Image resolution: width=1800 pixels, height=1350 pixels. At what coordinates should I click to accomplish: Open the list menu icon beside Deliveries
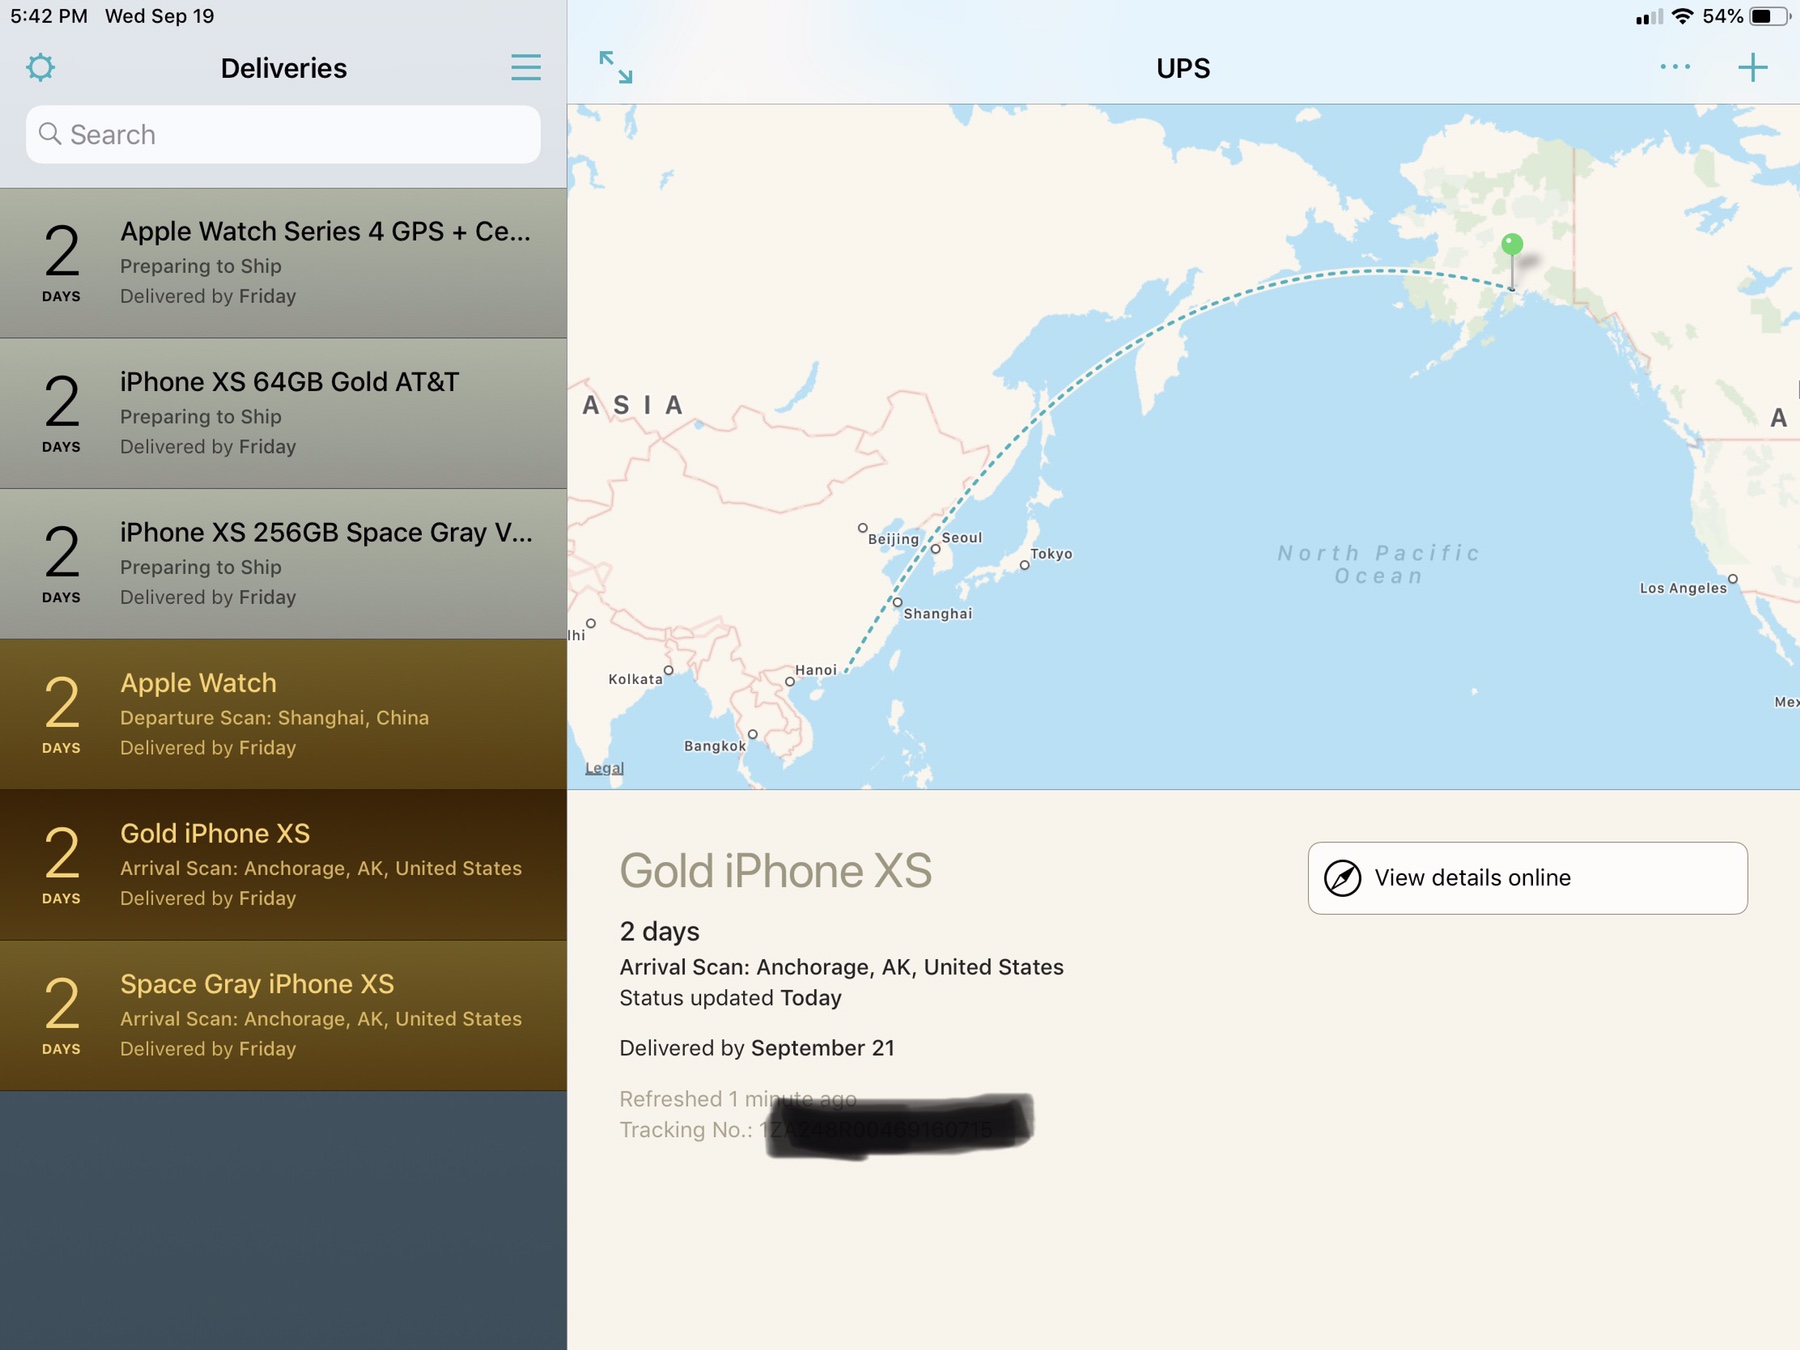(526, 68)
